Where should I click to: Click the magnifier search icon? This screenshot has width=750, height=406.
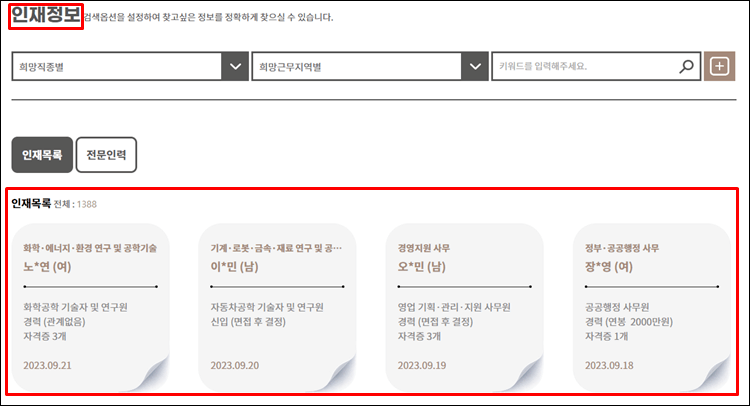(x=686, y=66)
